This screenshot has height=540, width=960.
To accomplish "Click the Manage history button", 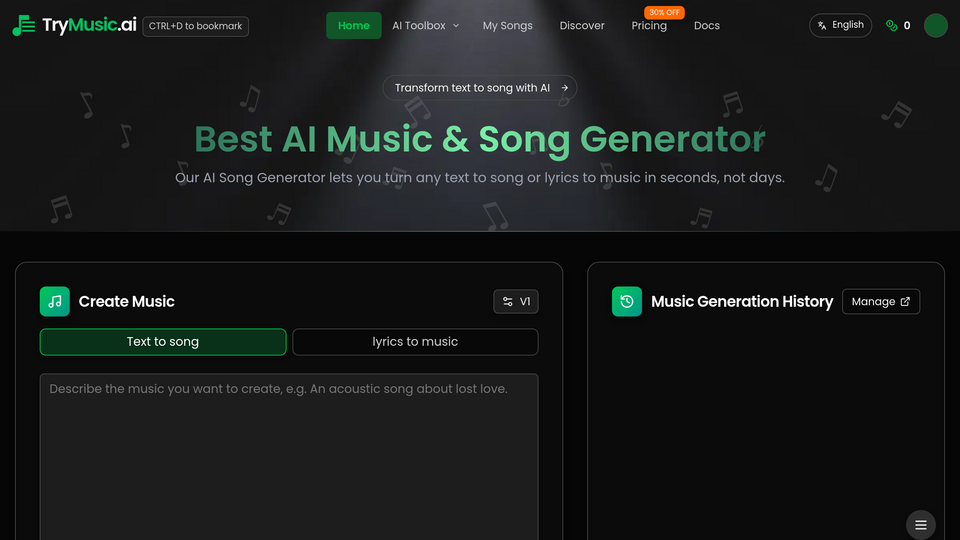I will (881, 301).
